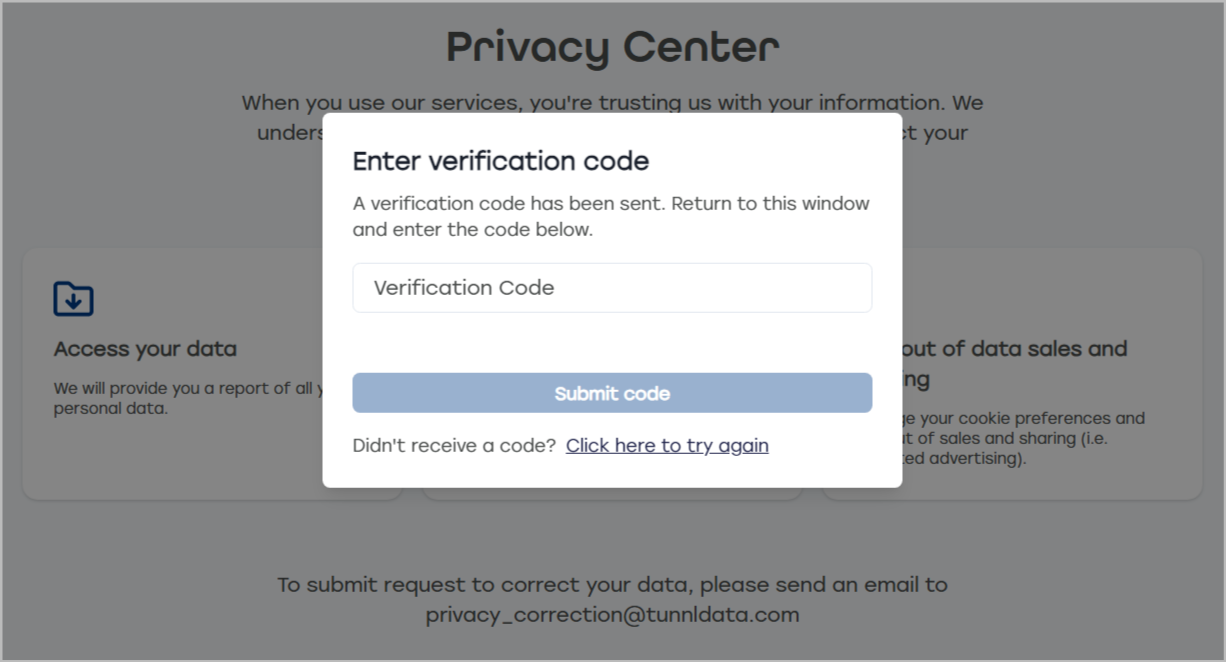Viewport: 1226px width, 662px height.
Task: Focus the Verification Code input field
Action: pos(612,288)
